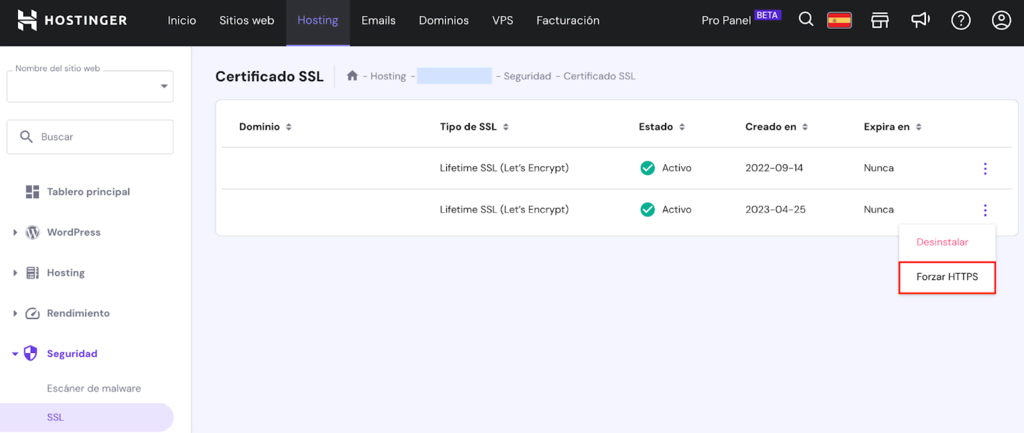Open the help question mark icon
This screenshot has height=433, width=1024.
pos(961,20)
